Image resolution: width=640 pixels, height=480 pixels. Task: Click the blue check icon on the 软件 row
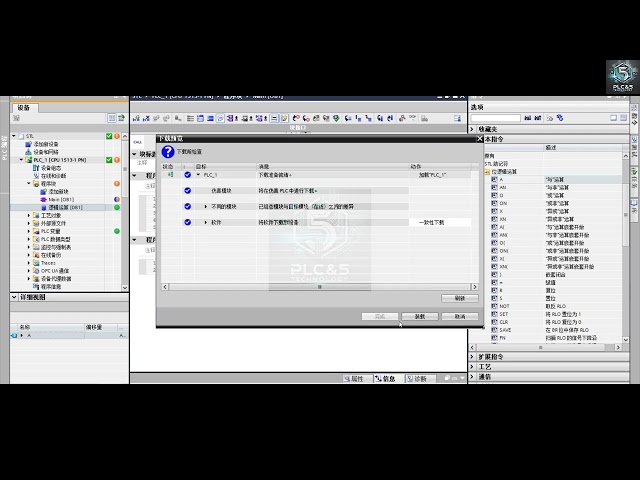pos(187,222)
